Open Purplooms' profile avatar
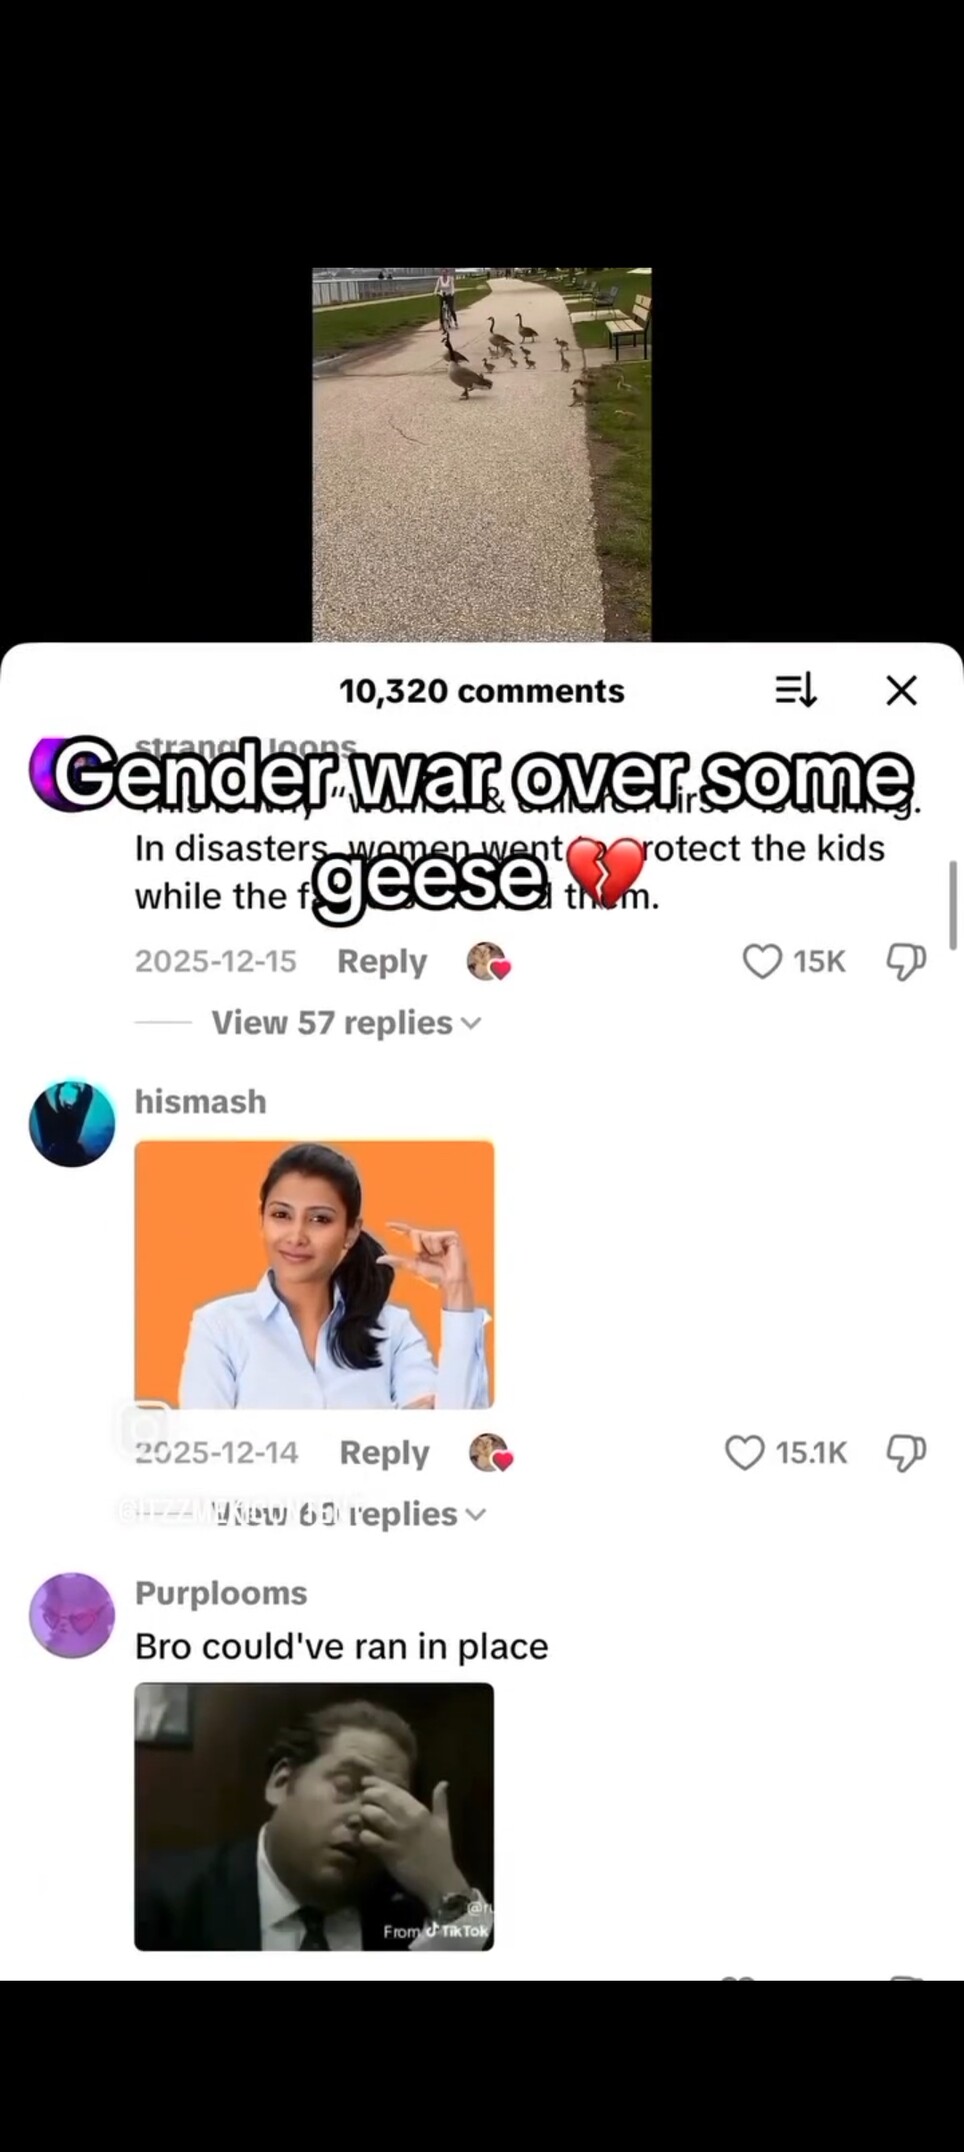The image size is (964, 2152). click(72, 1615)
